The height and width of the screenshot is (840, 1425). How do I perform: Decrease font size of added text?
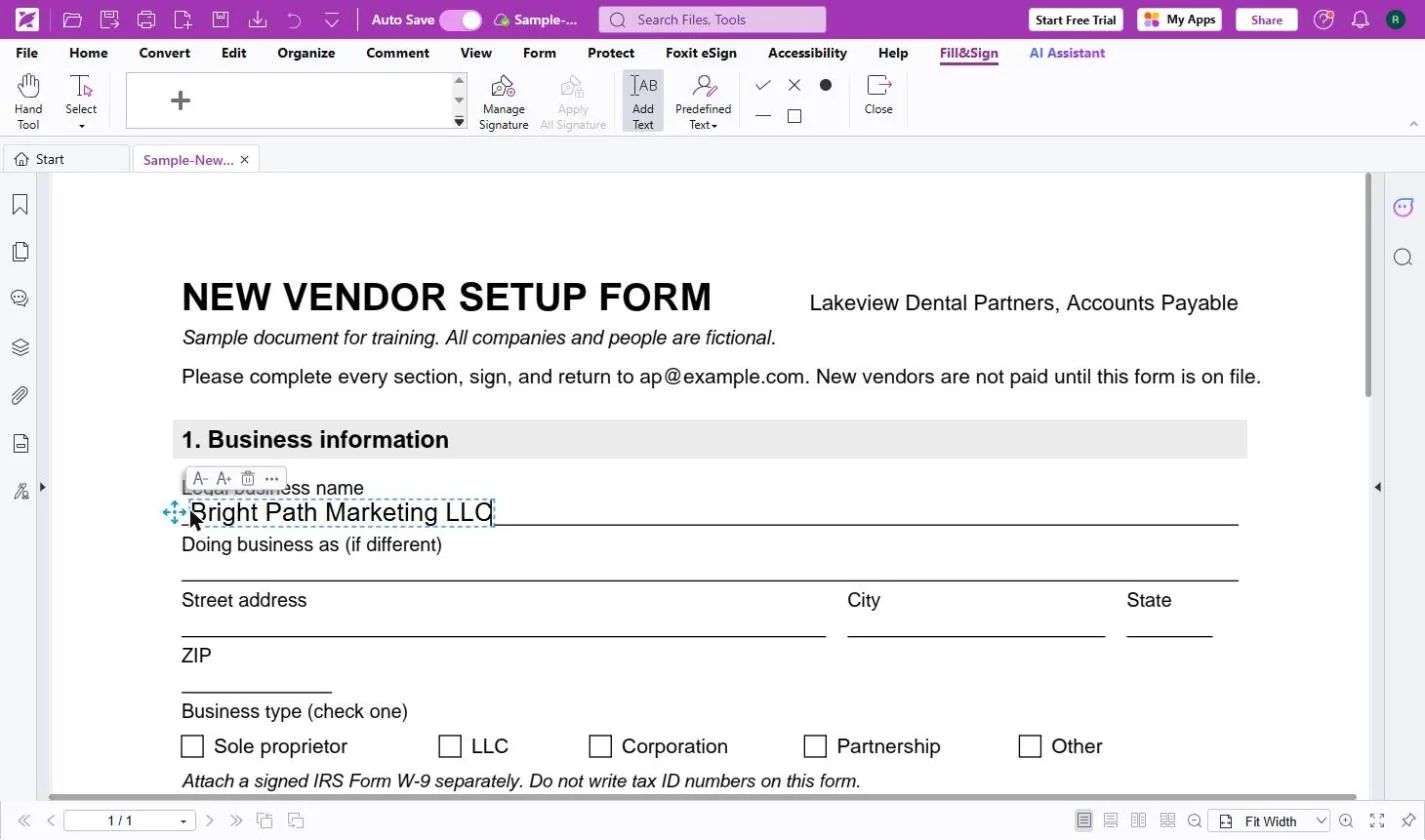click(x=200, y=479)
